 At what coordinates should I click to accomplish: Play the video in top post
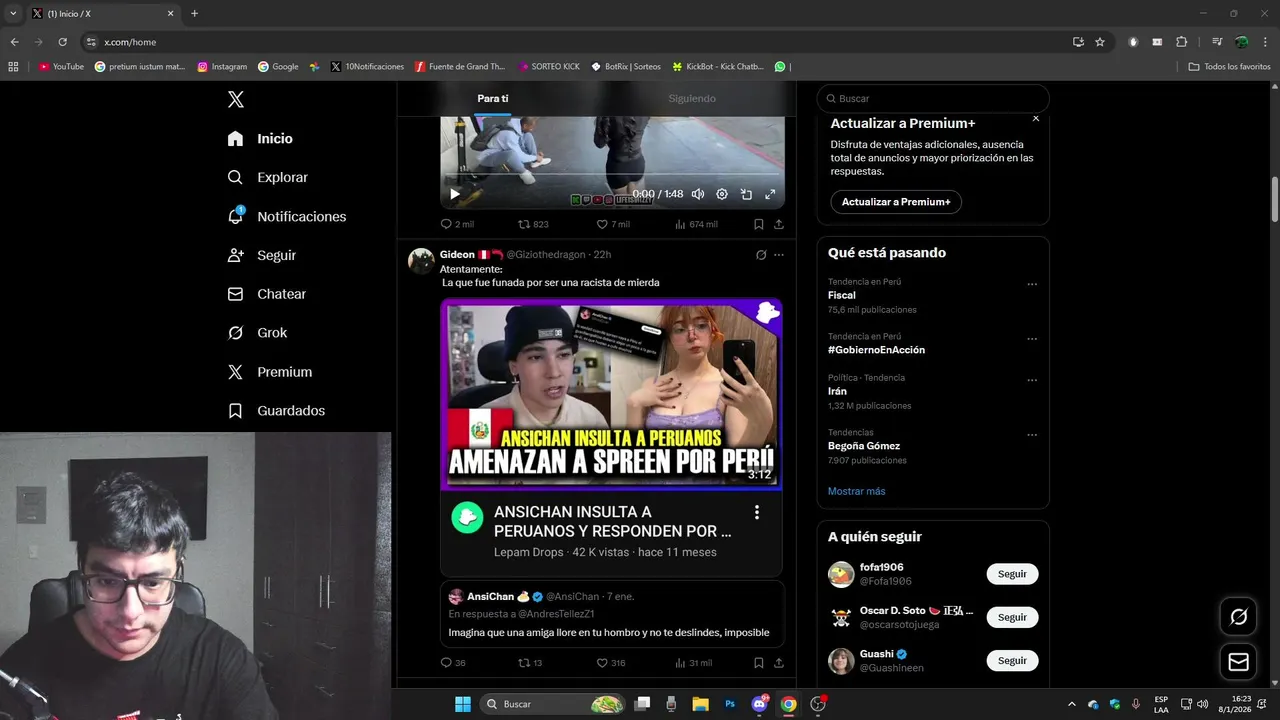point(455,194)
